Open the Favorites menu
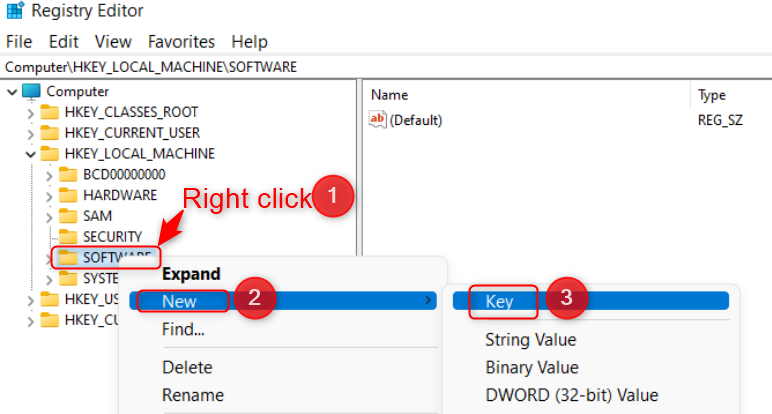The width and height of the screenshot is (772, 414). point(181,42)
